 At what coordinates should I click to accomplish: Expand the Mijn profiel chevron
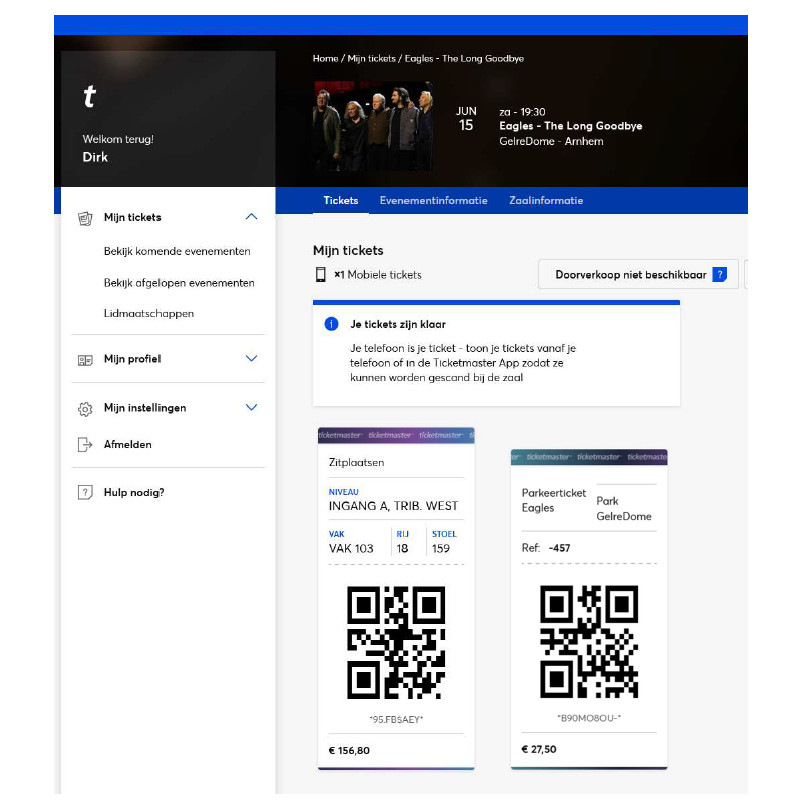(x=251, y=359)
